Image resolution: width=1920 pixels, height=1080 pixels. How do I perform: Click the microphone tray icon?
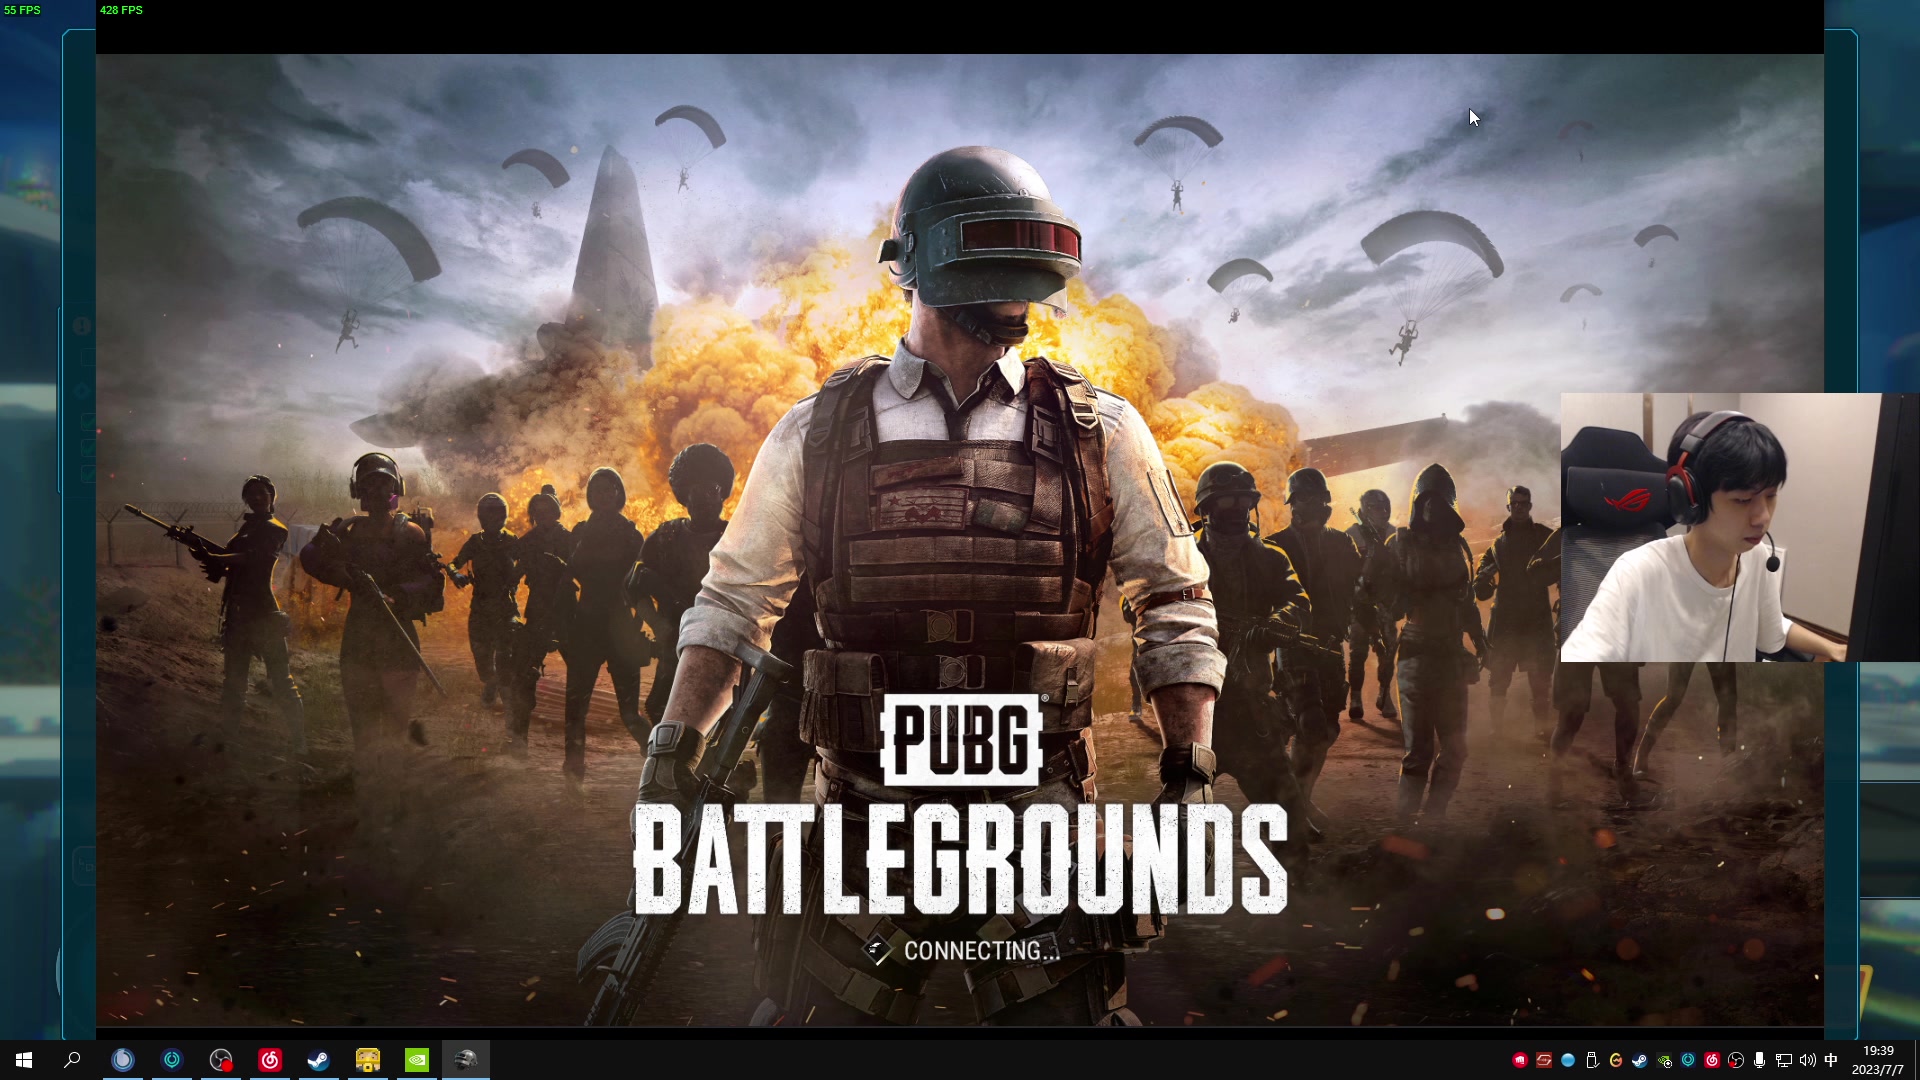[x=1760, y=1060]
